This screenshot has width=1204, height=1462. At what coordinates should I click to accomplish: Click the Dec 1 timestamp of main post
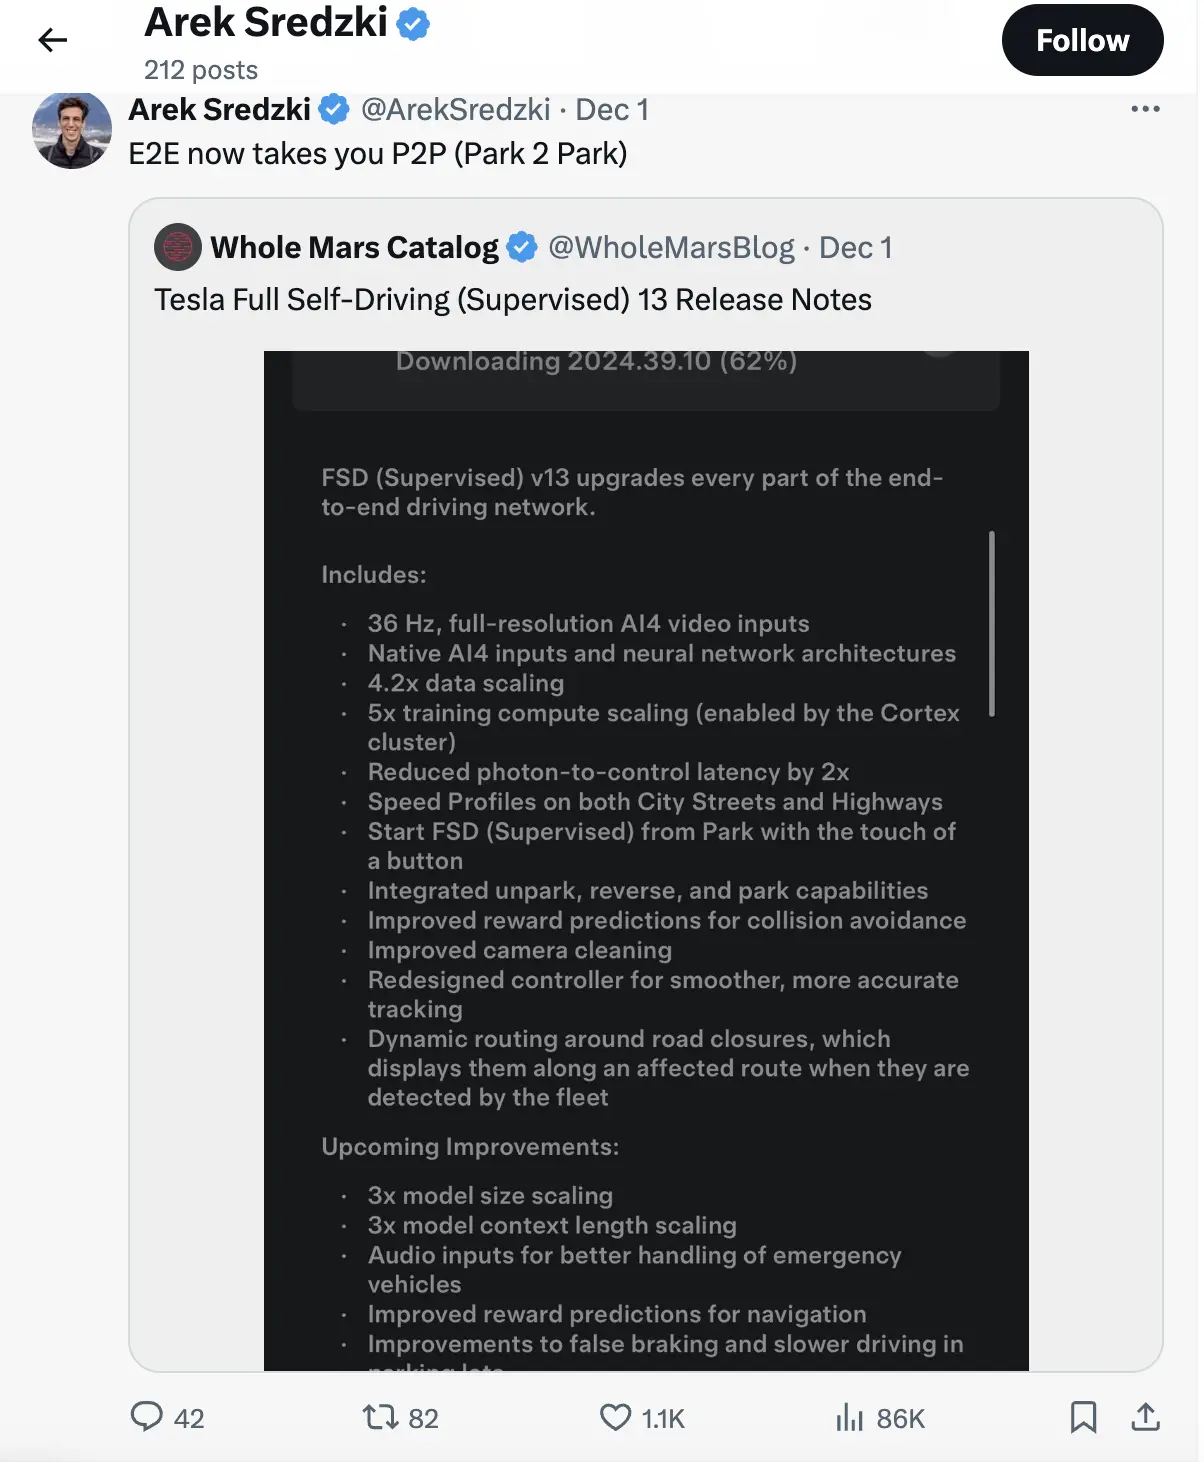[x=612, y=109]
